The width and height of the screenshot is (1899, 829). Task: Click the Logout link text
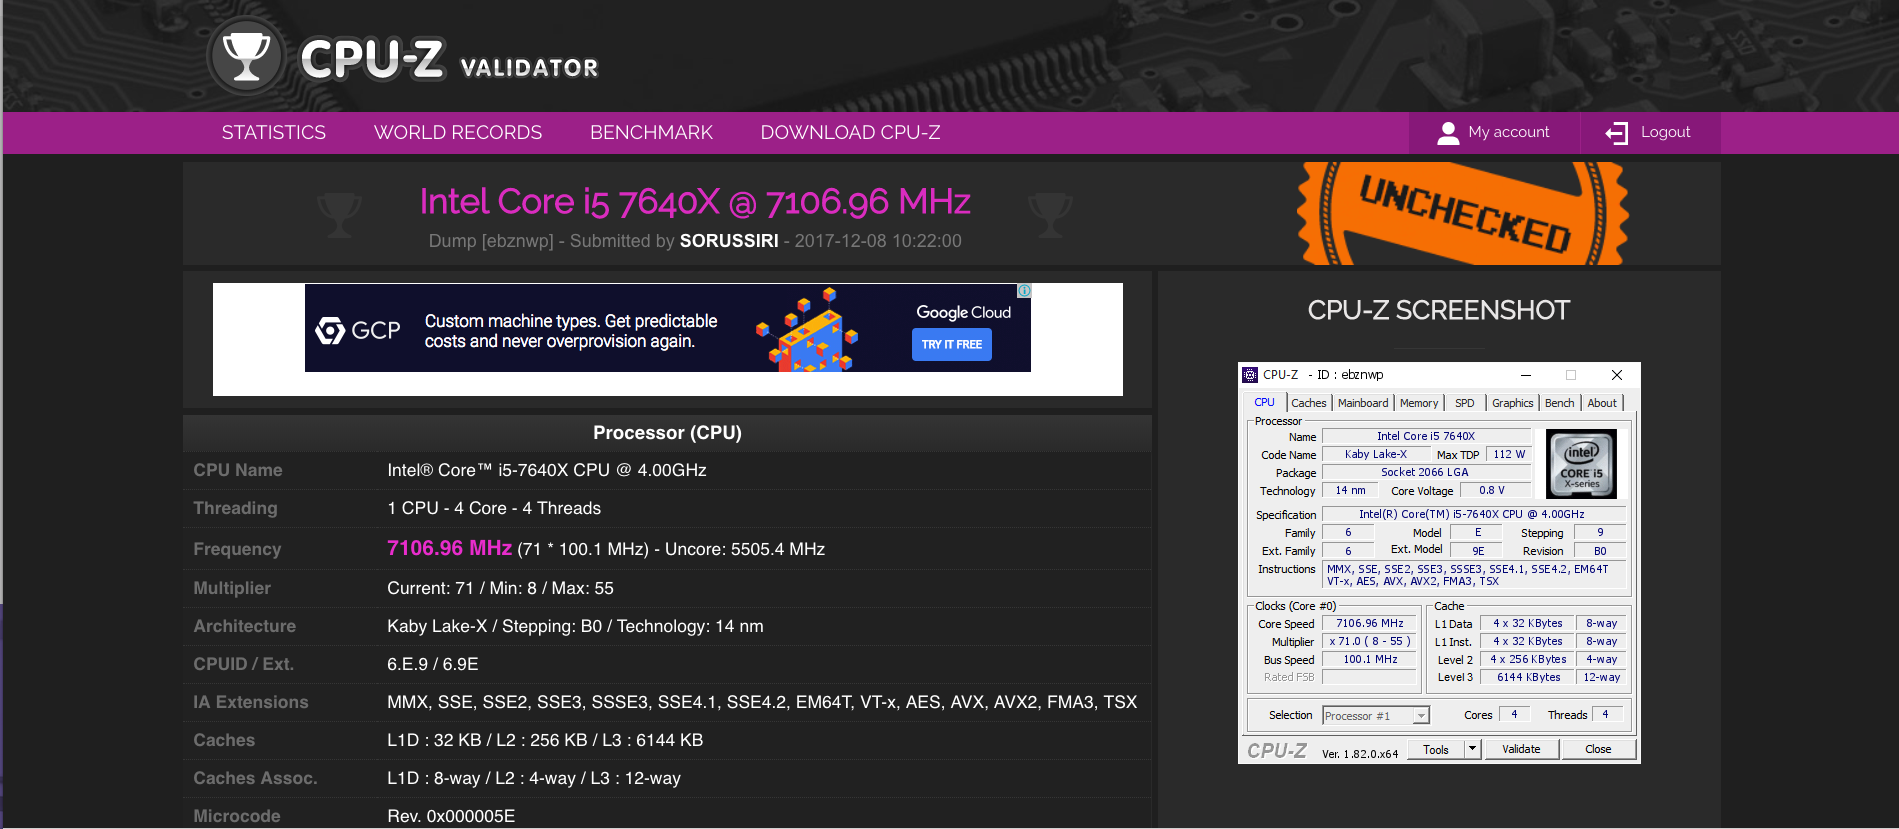[x=1665, y=132]
